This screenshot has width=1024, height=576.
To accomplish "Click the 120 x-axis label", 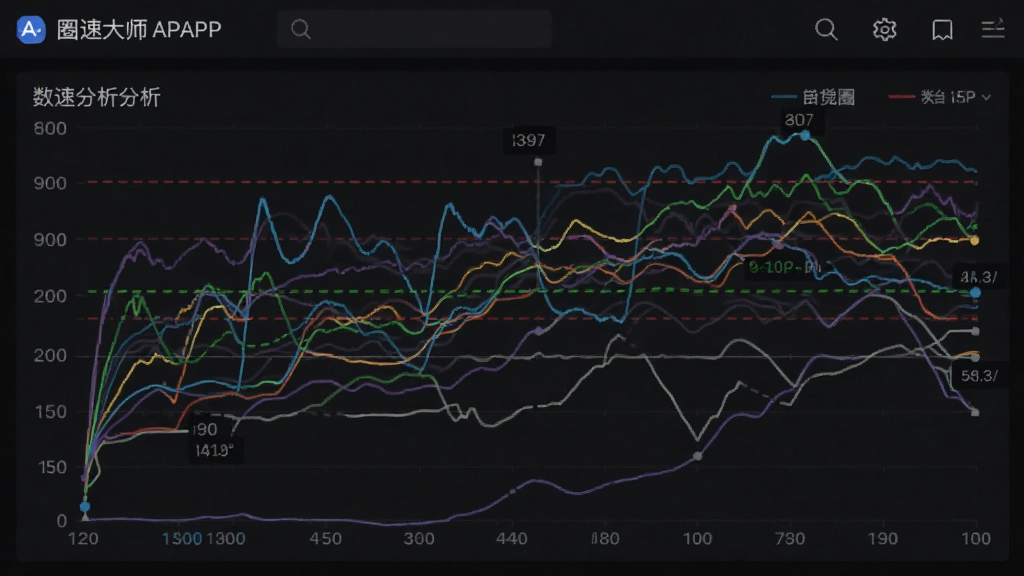I will click(x=84, y=539).
